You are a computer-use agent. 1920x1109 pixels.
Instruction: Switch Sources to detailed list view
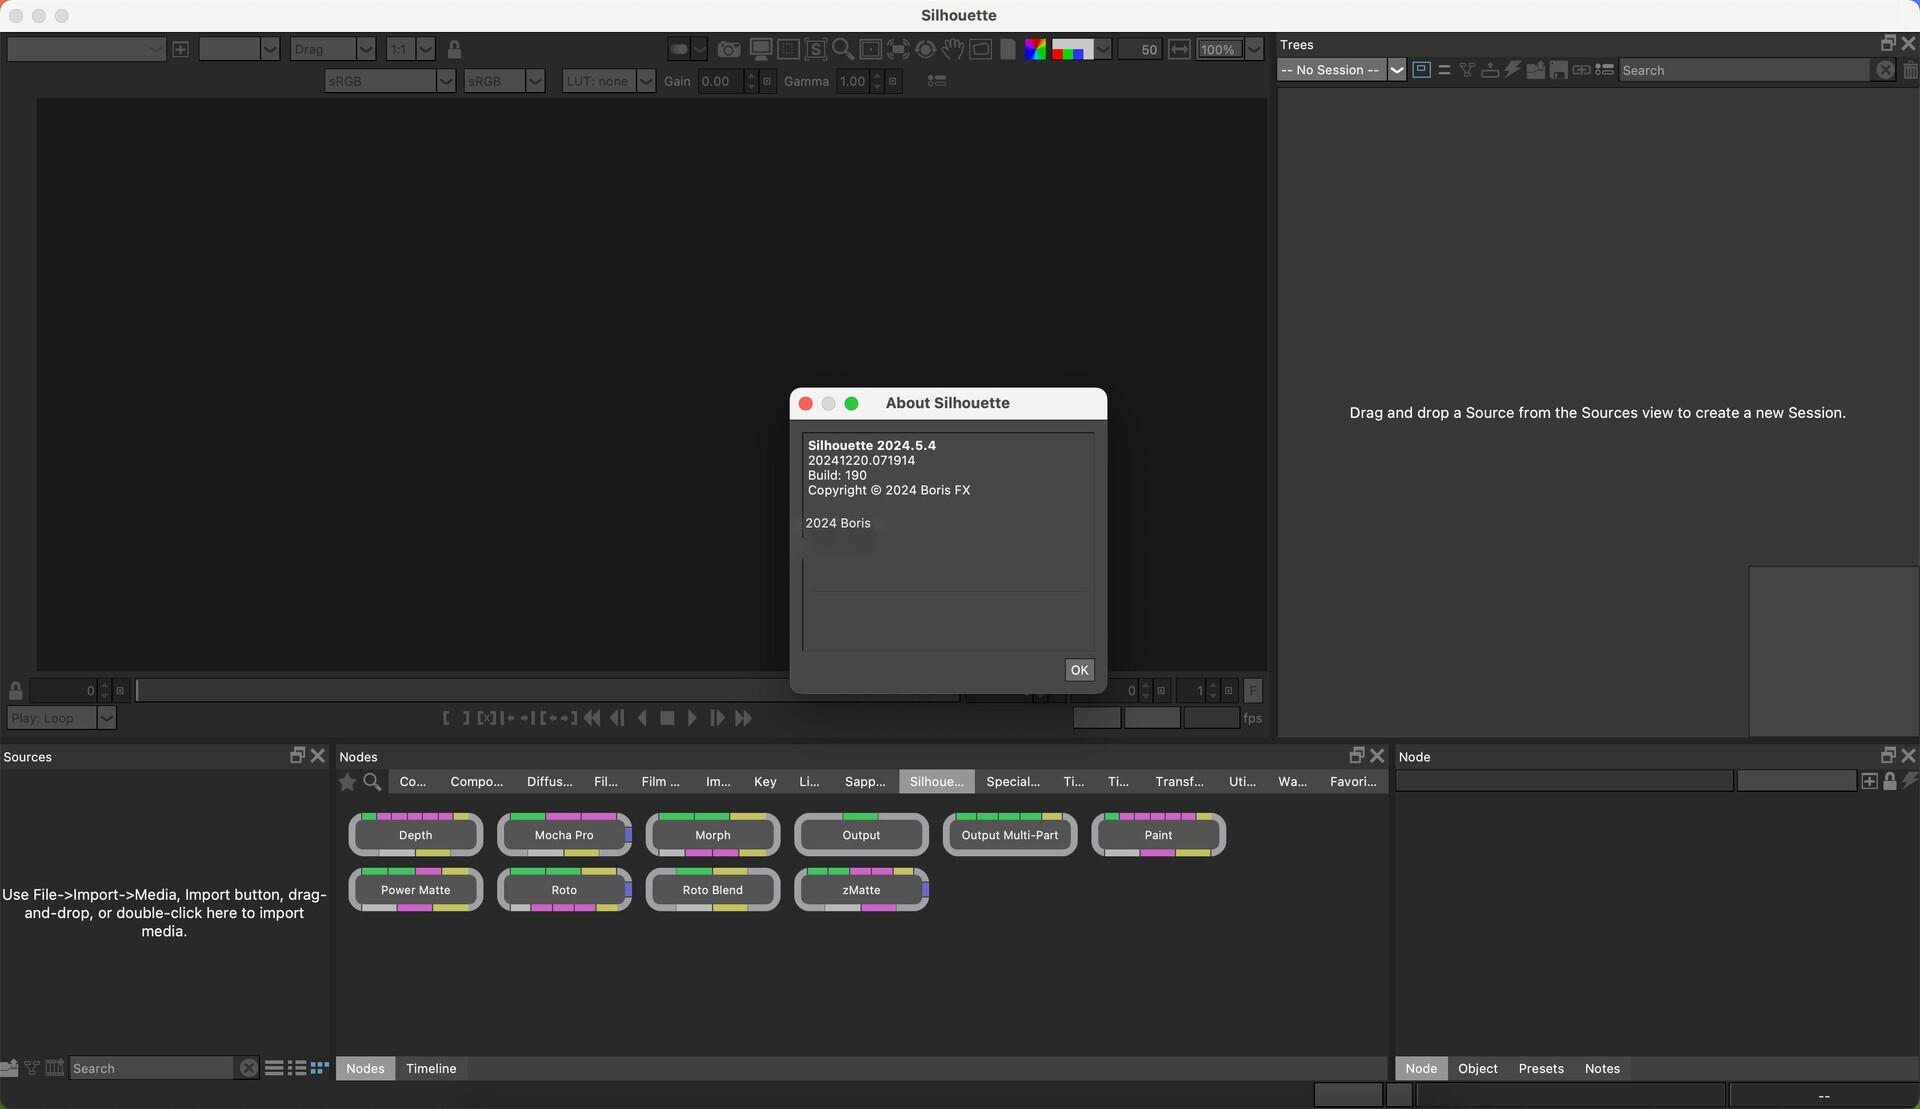click(x=297, y=1068)
